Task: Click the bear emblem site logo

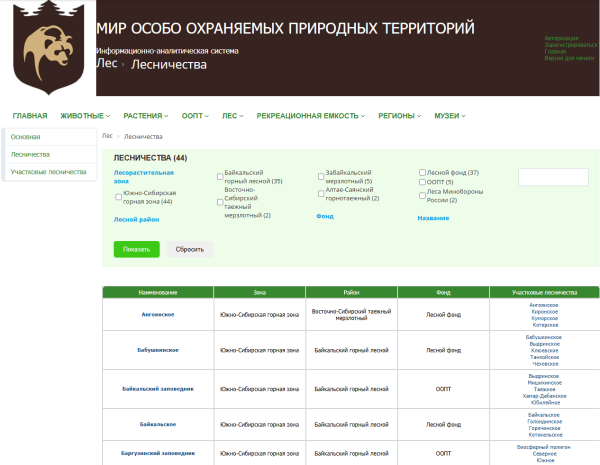Action: pos(48,48)
